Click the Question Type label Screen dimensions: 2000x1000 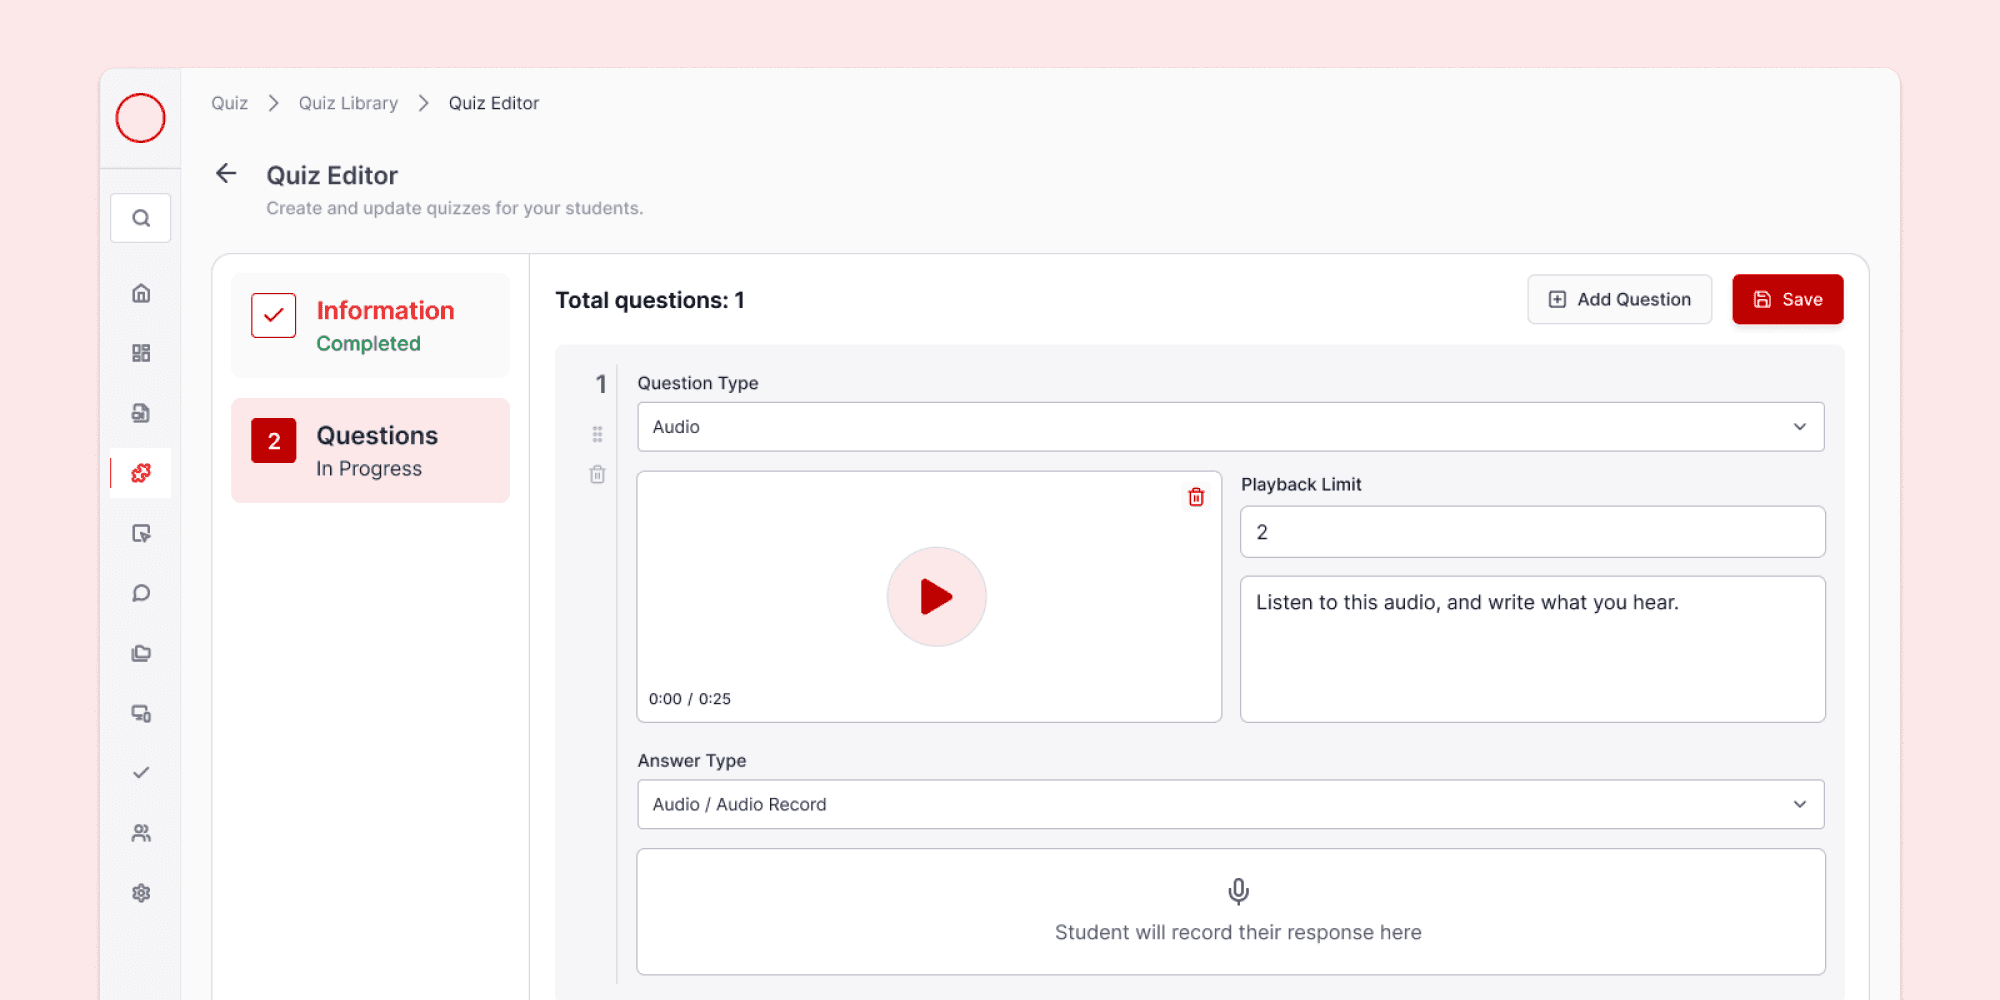pos(698,383)
